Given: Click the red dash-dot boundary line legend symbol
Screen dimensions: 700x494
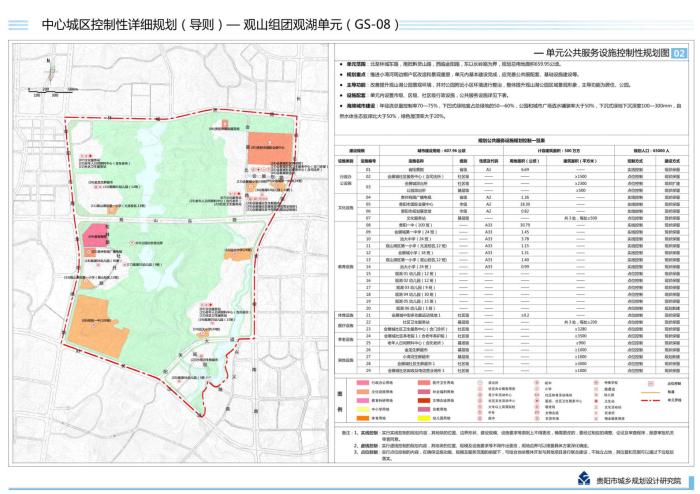Looking at the screenshot, I should pyautogui.click(x=650, y=400).
